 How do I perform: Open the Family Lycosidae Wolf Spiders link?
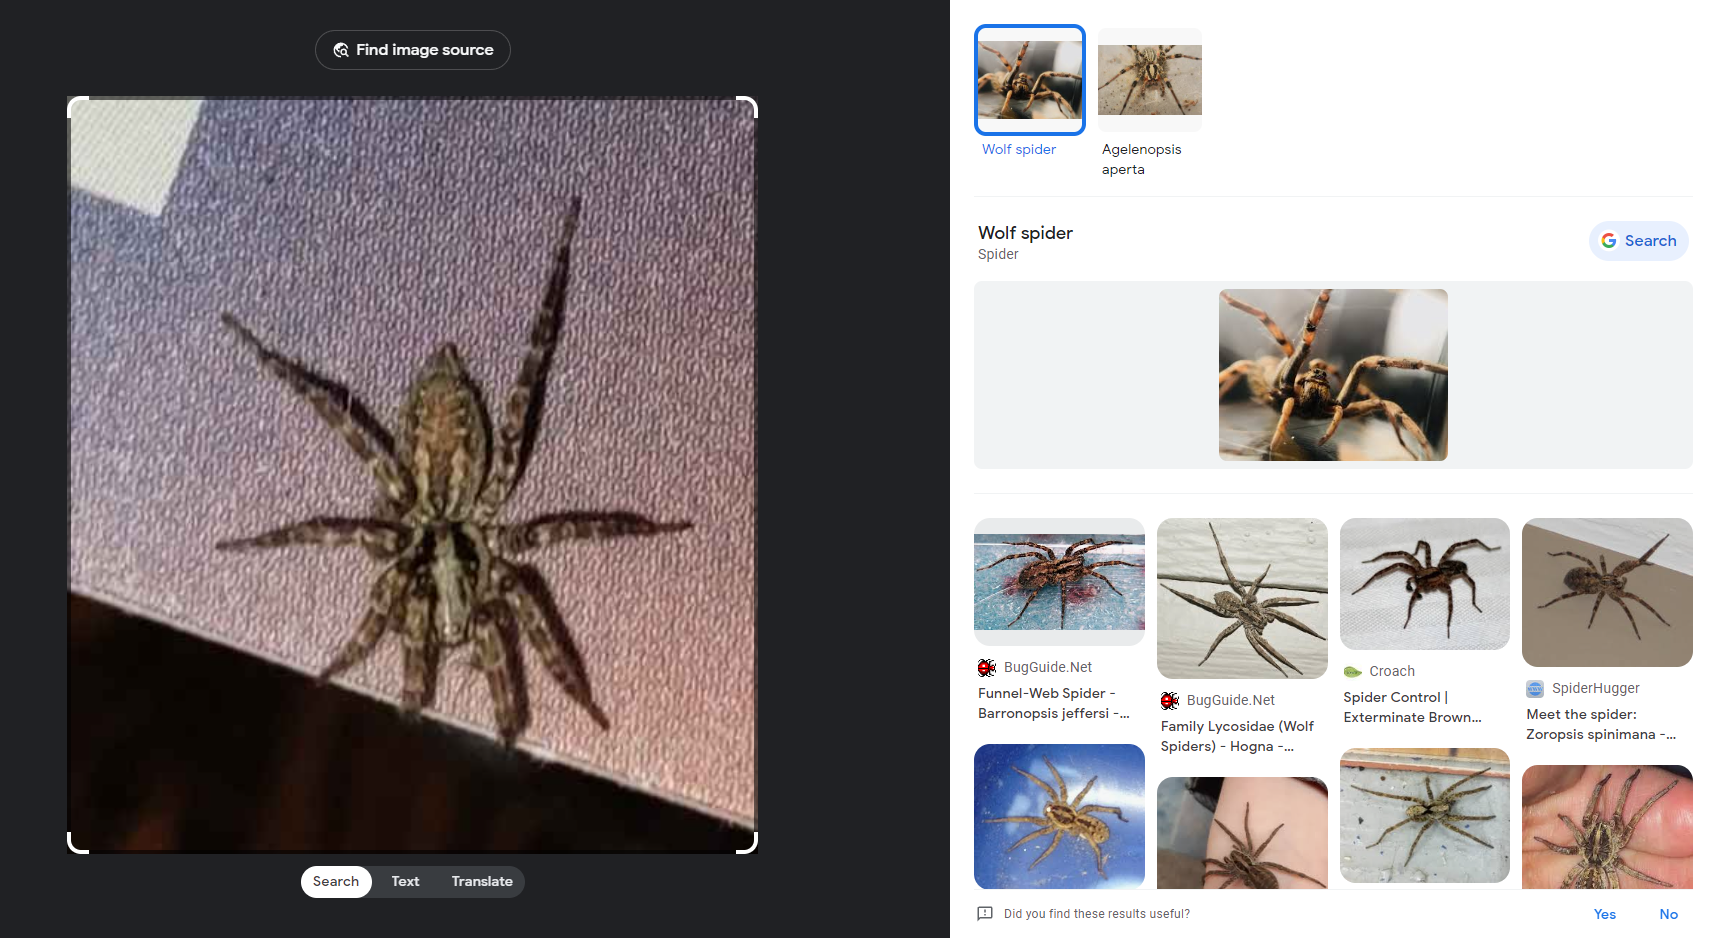[1238, 736]
